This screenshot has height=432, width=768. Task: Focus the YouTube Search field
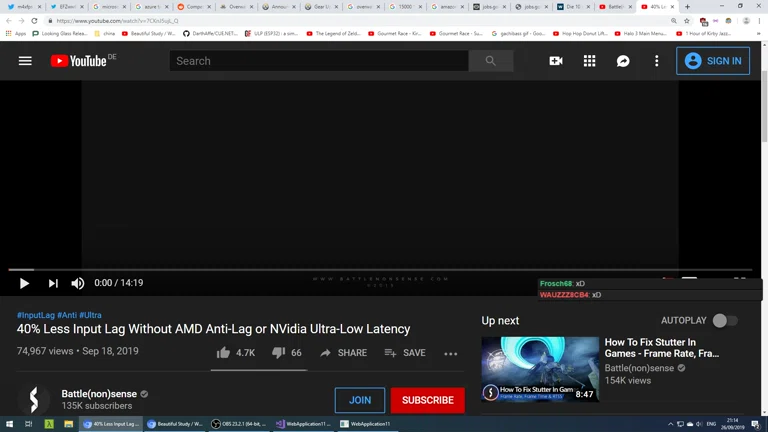click(x=319, y=61)
